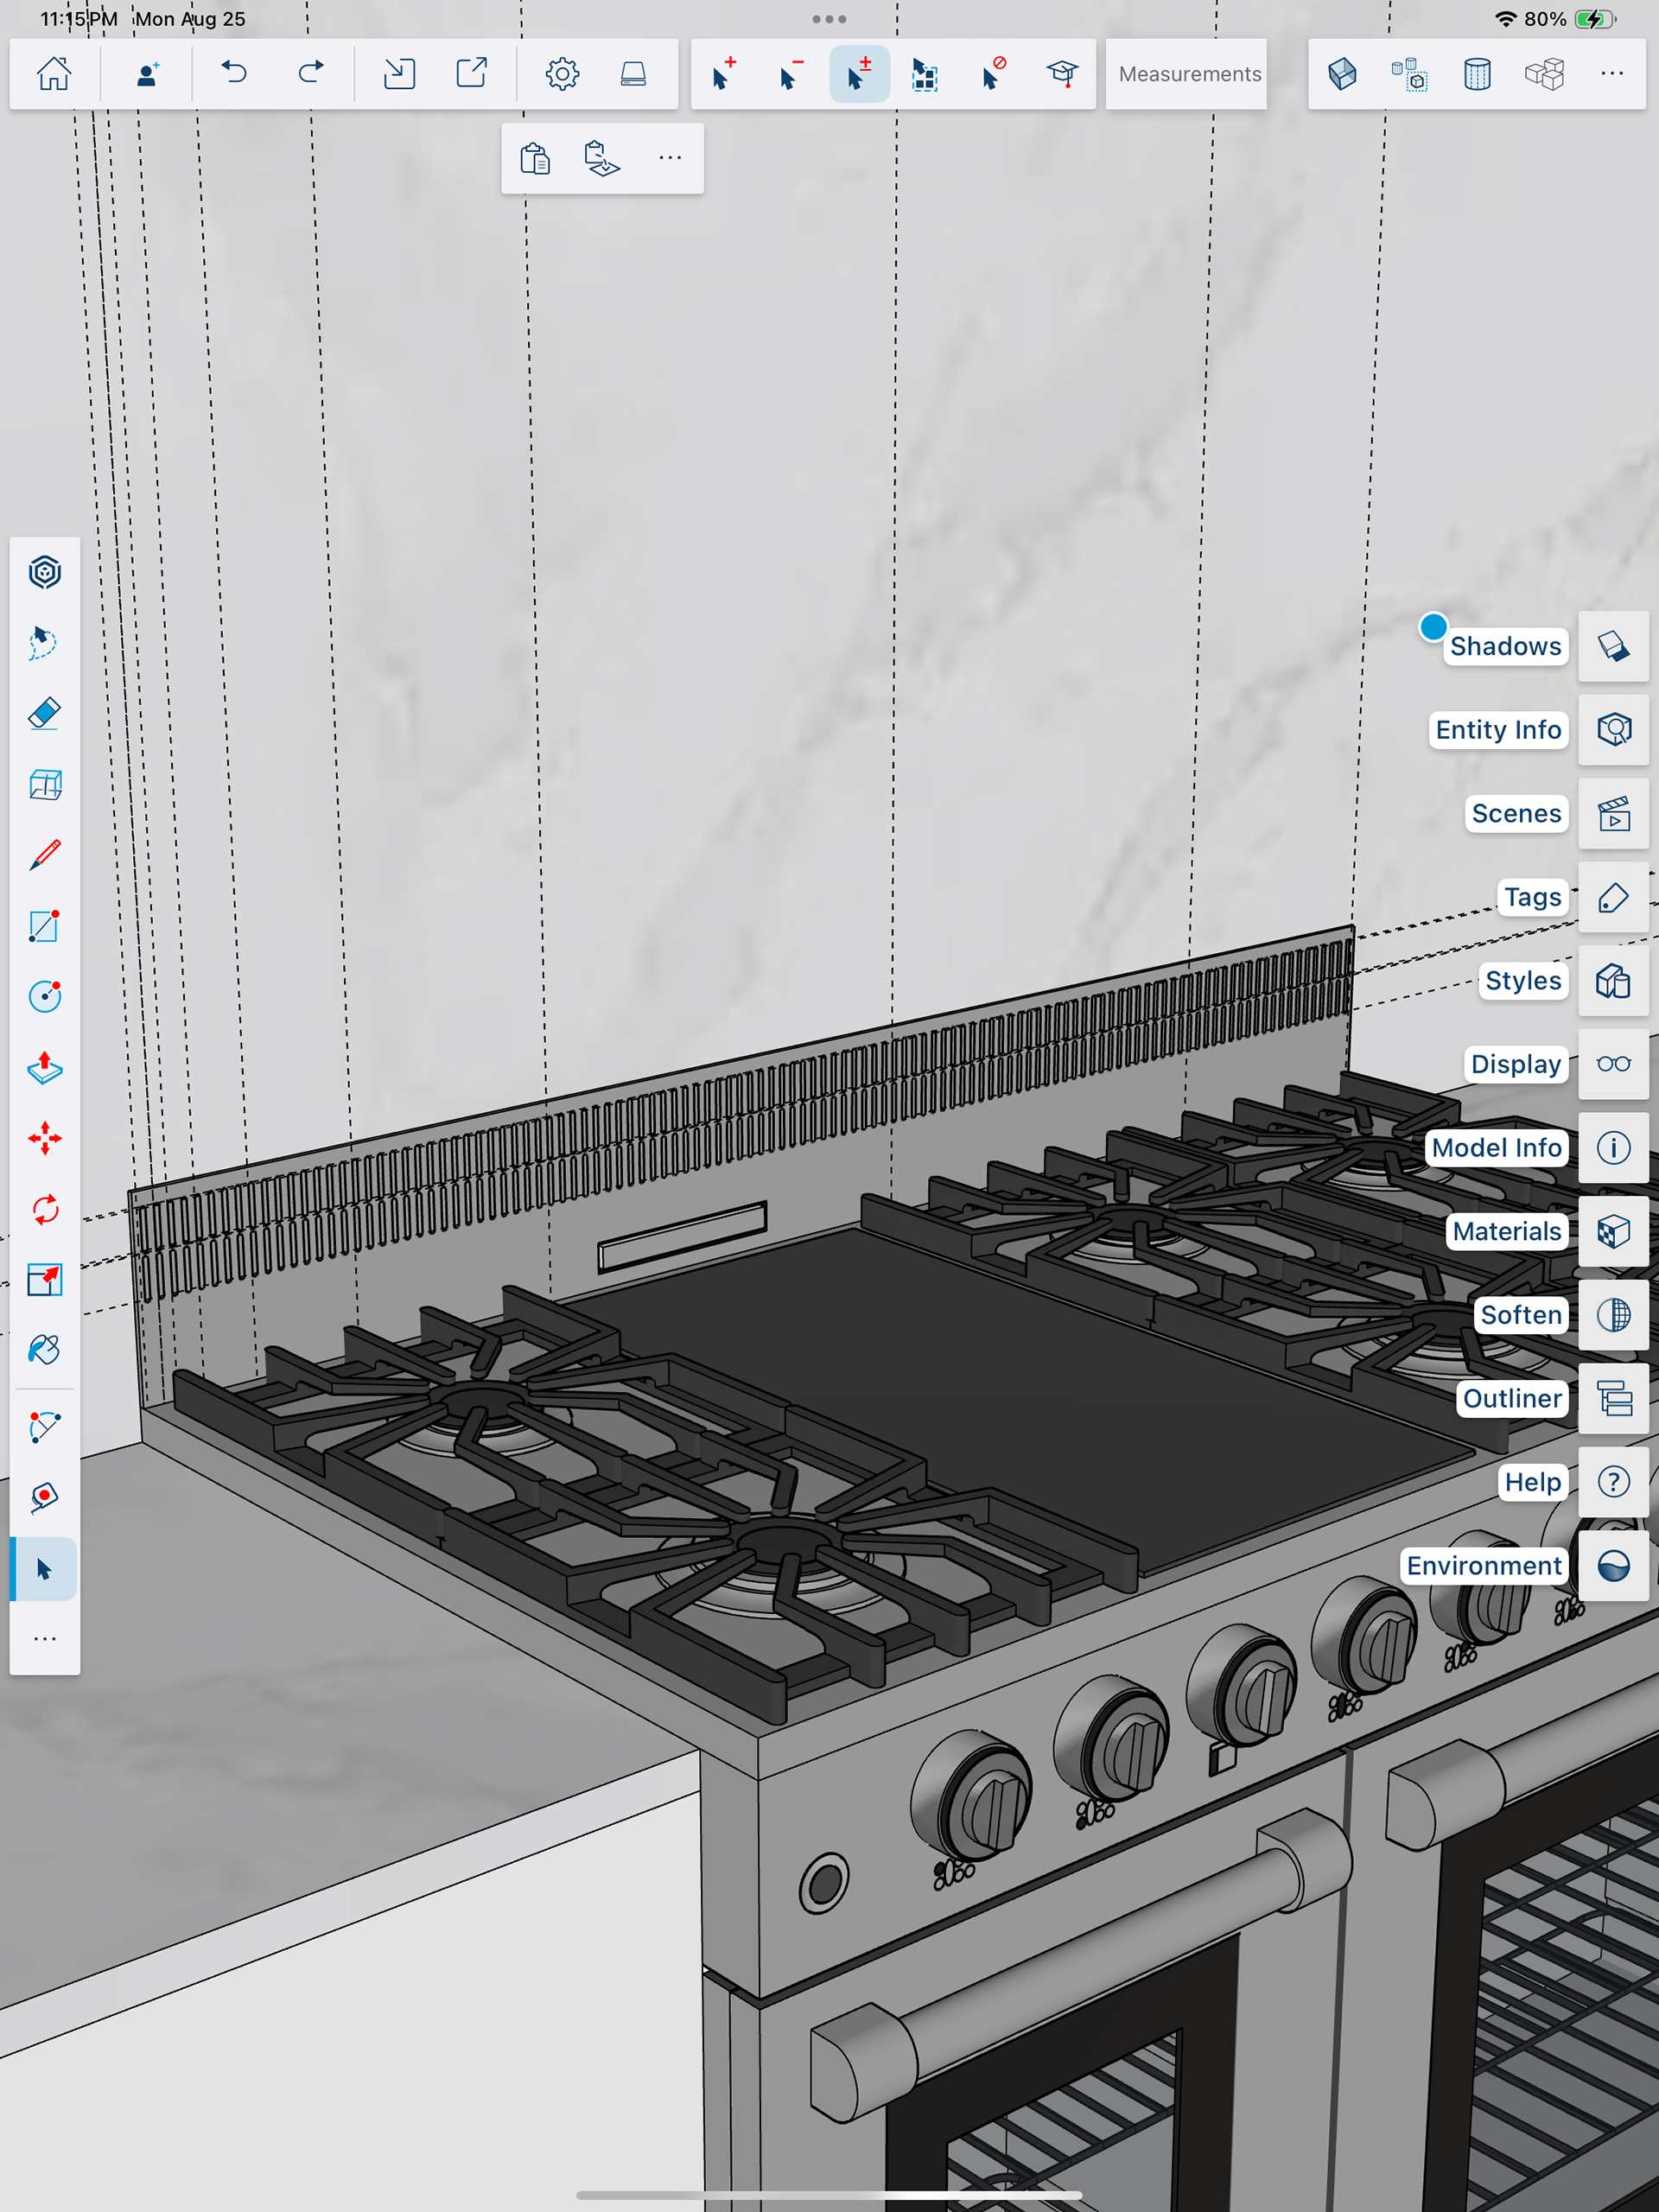Select the Eraser tool
This screenshot has height=2212, width=1659.
(x=44, y=713)
